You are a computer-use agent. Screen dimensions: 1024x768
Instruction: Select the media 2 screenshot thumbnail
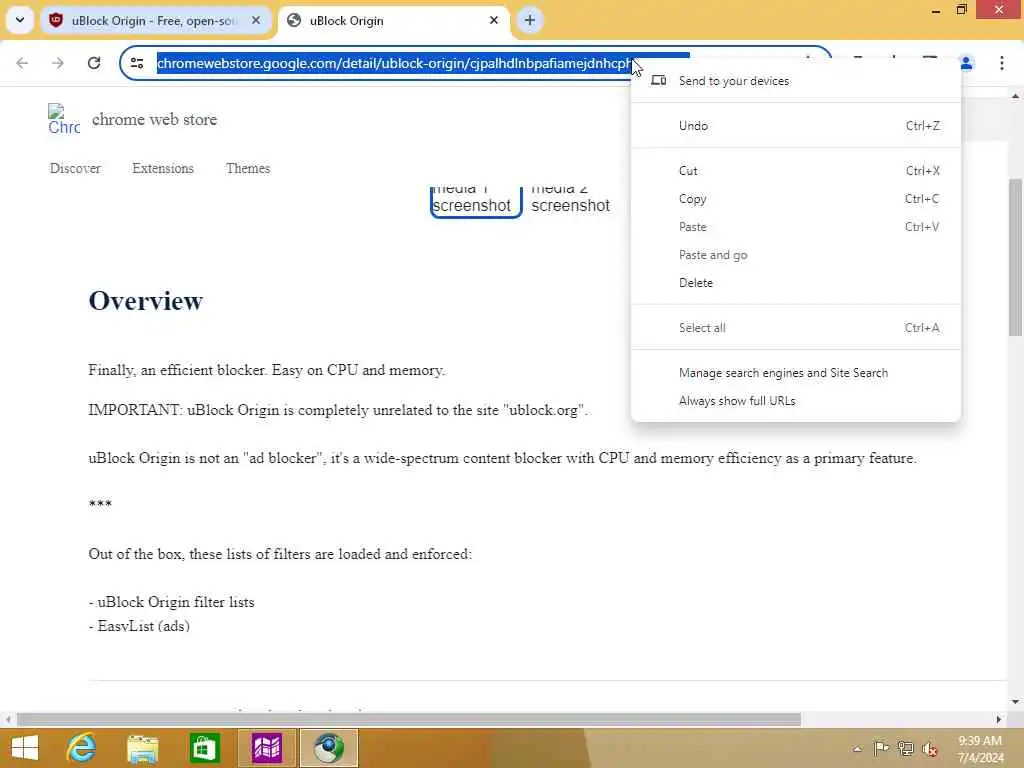[x=570, y=202]
